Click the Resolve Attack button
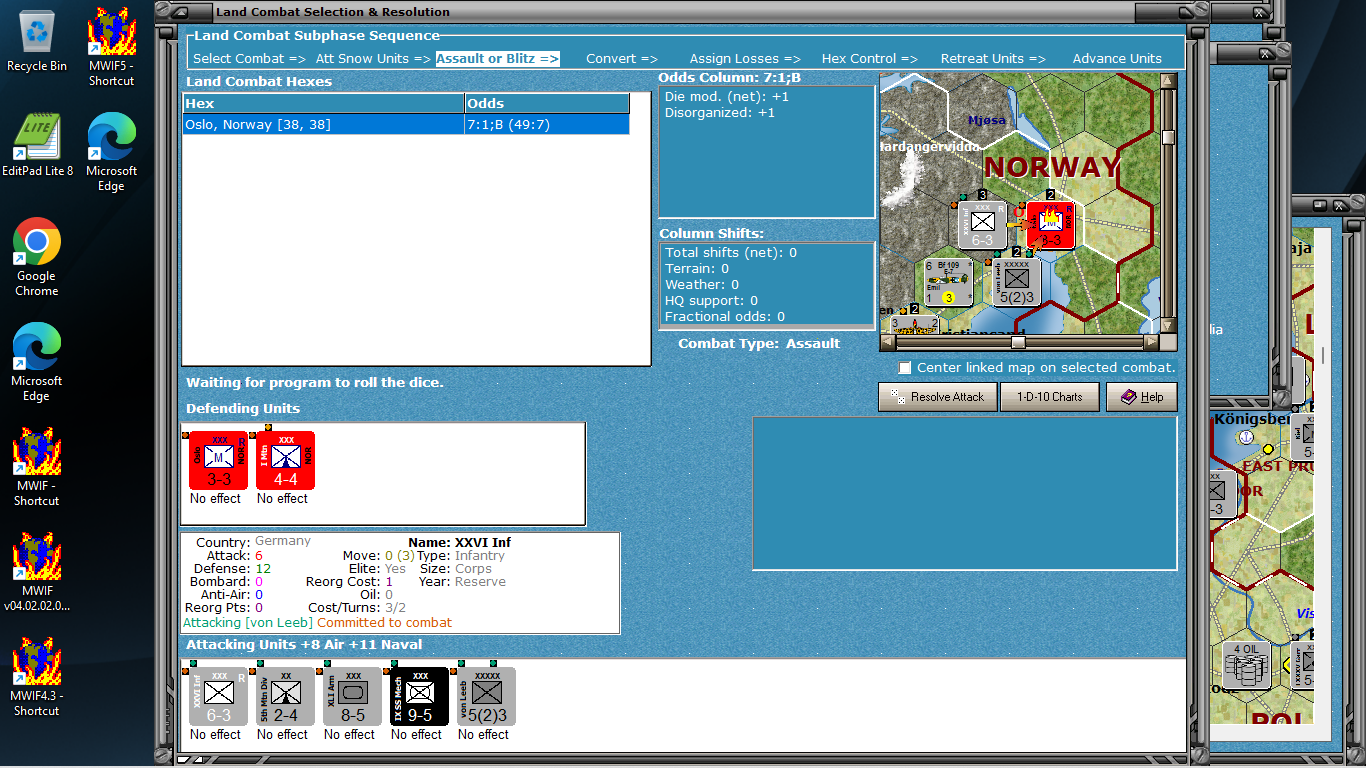Screen dimensions: 1366x768 938,397
